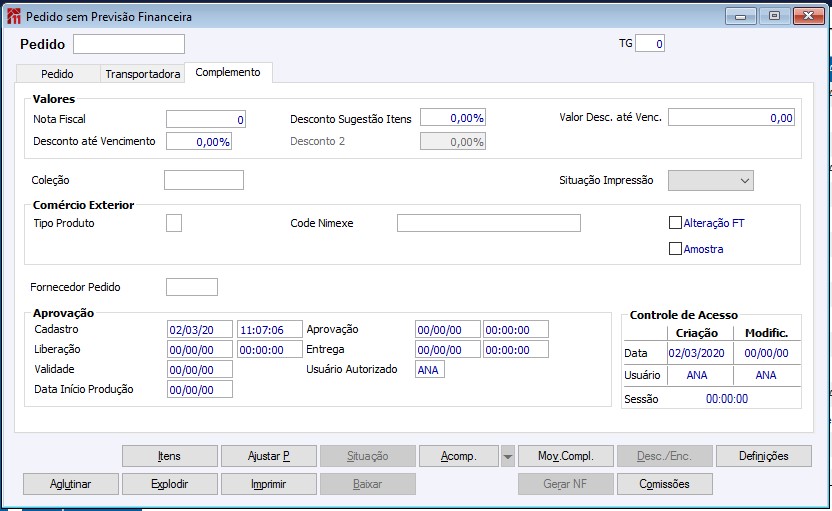832x511 pixels.
Task: Open the Comissões button
Action: tap(665, 484)
